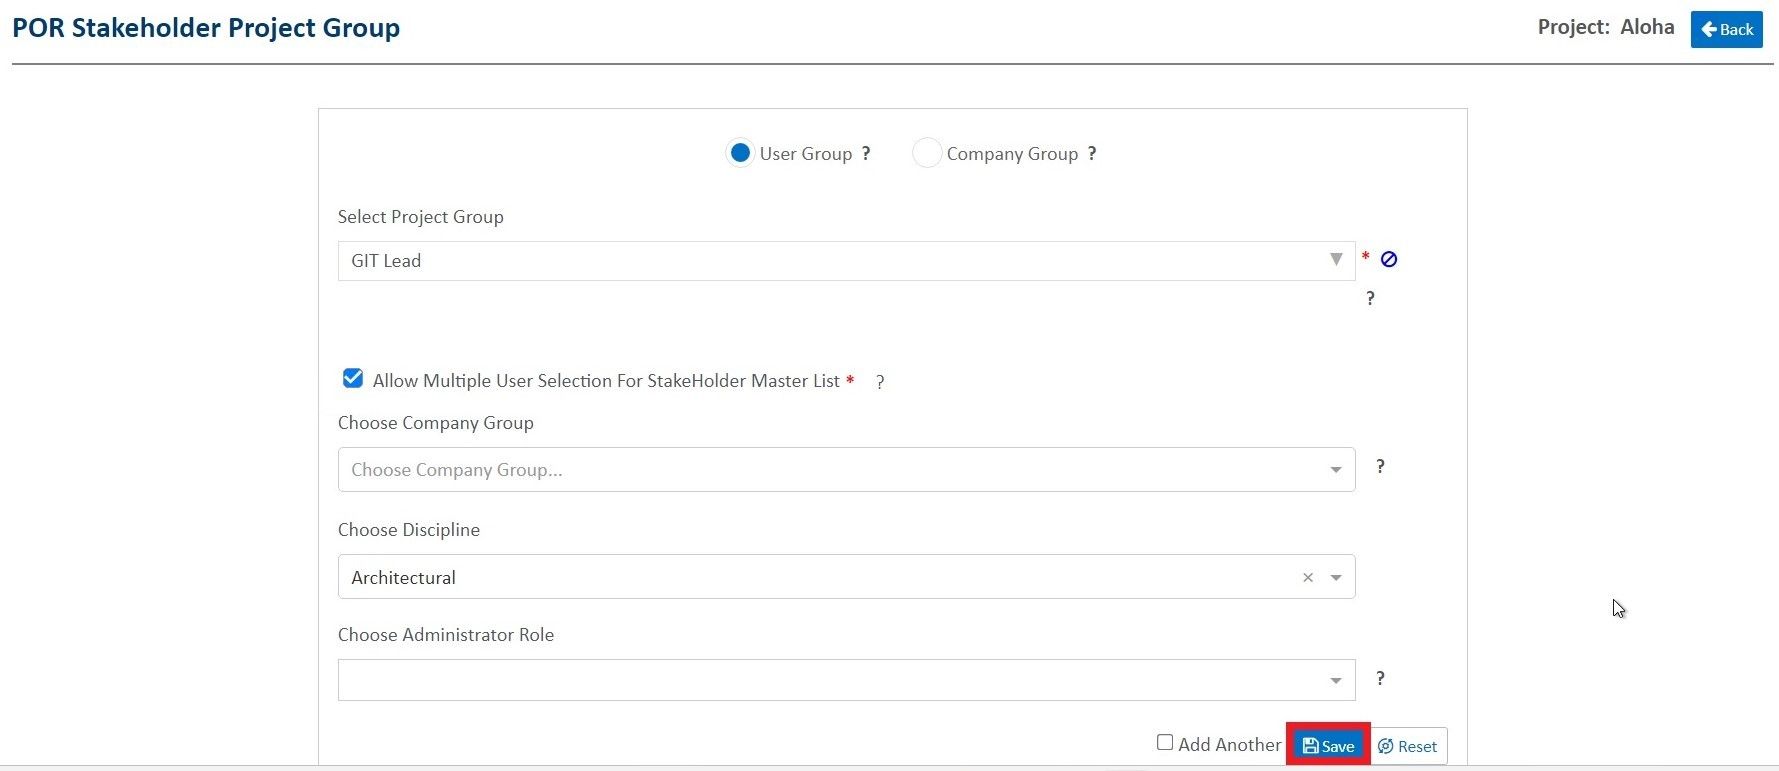The width and height of the screenshot is (1779, 771).
Task: Clear the Architectural discipline selection
Action: click(1307, 578)
